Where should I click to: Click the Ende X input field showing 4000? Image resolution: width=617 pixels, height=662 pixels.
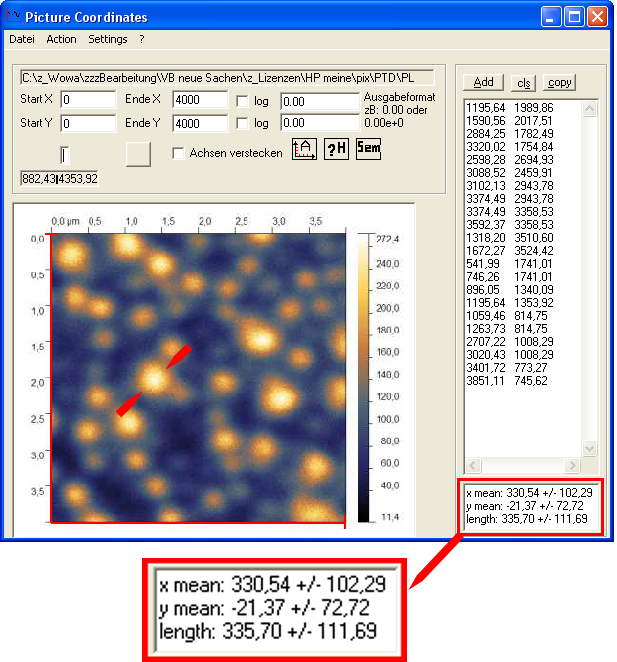[200, 100]
